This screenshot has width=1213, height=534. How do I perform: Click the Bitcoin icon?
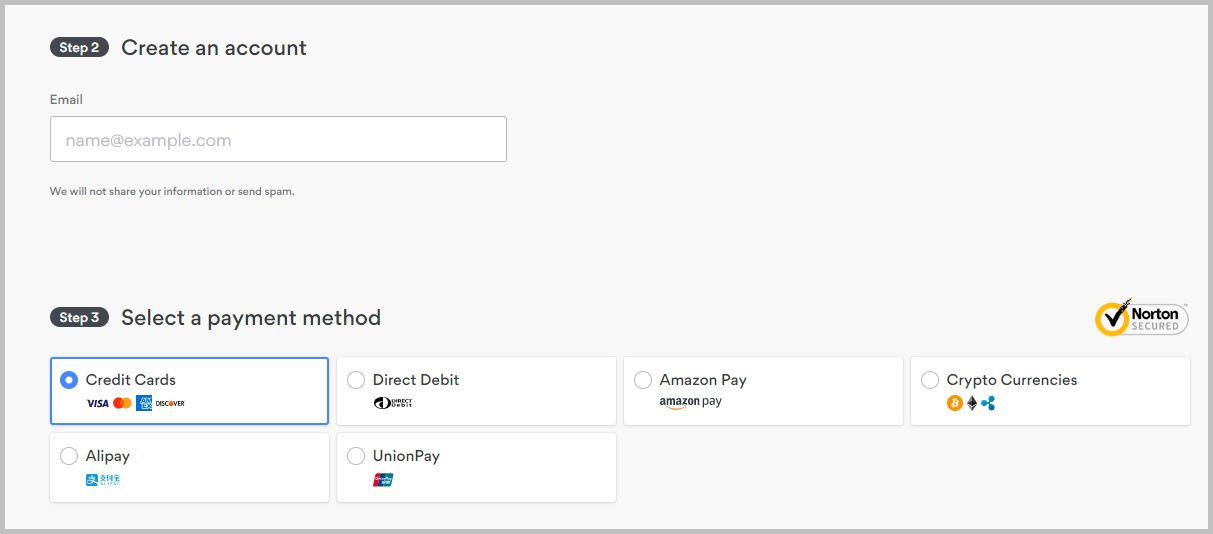[954, 403]
